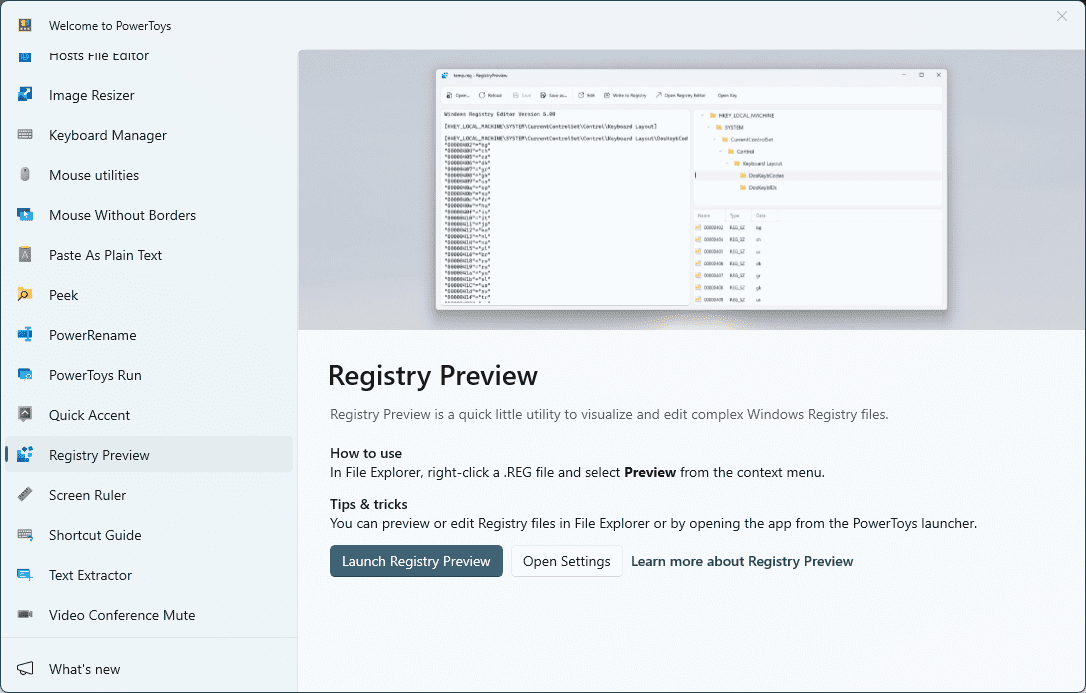Click the Mouse utilities icon
This screenshot has width=1086, height=693.
pos(25,174)
